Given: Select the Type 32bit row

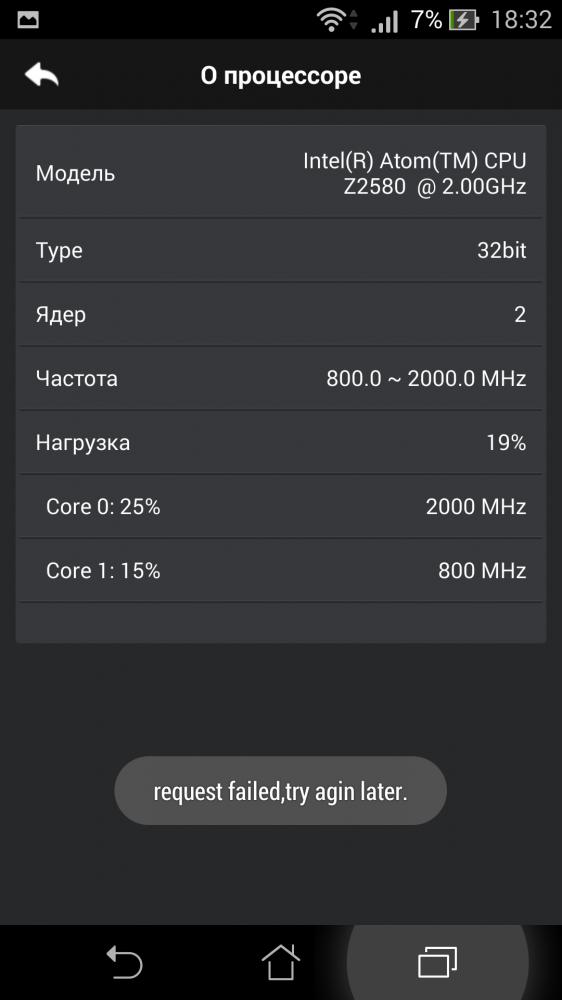Looking at the screenshot, I should 281,250.
